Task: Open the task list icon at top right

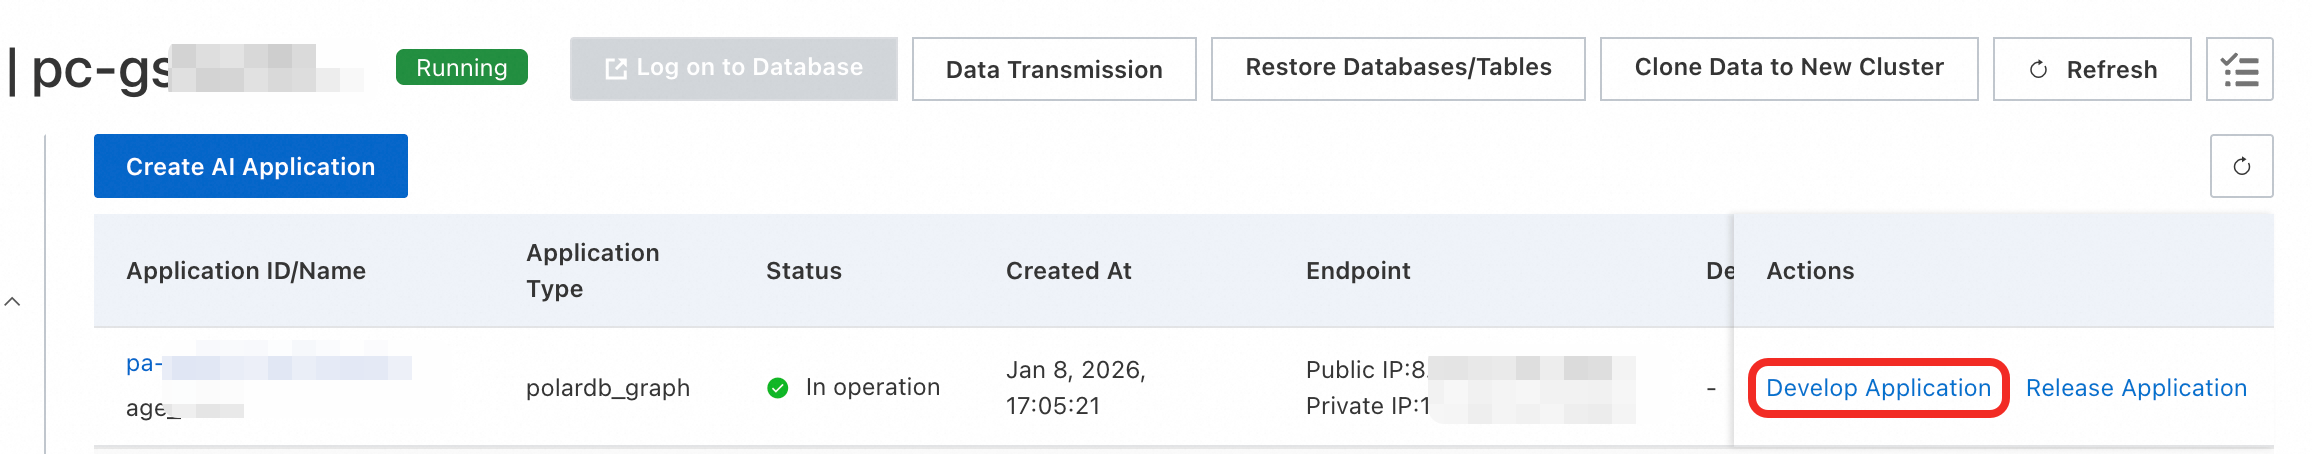Action: pyautogui.click(x=2239, y=69)
